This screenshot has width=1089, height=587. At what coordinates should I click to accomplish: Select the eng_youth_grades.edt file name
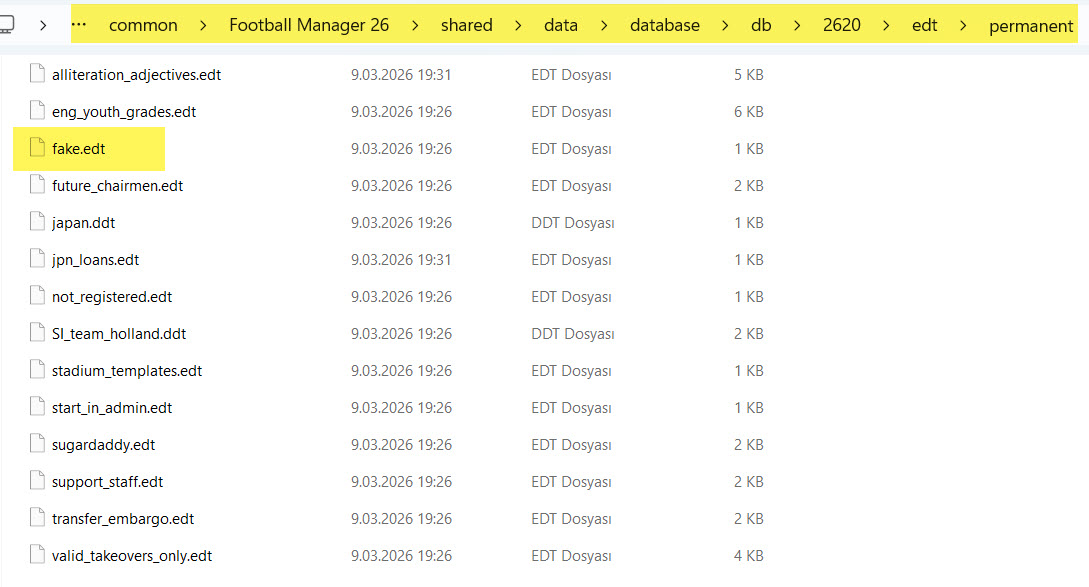click(124, 112)
